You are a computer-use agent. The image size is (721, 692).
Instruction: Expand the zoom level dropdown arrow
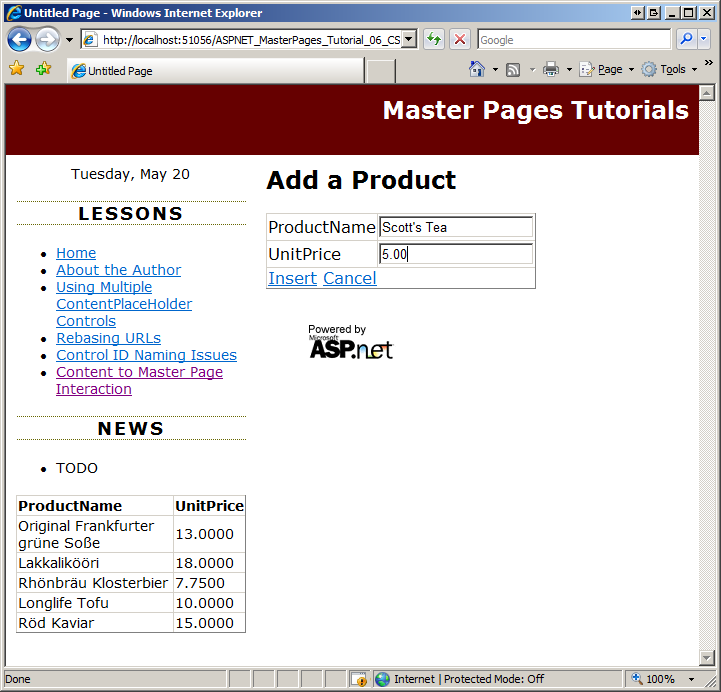point(691,679)
